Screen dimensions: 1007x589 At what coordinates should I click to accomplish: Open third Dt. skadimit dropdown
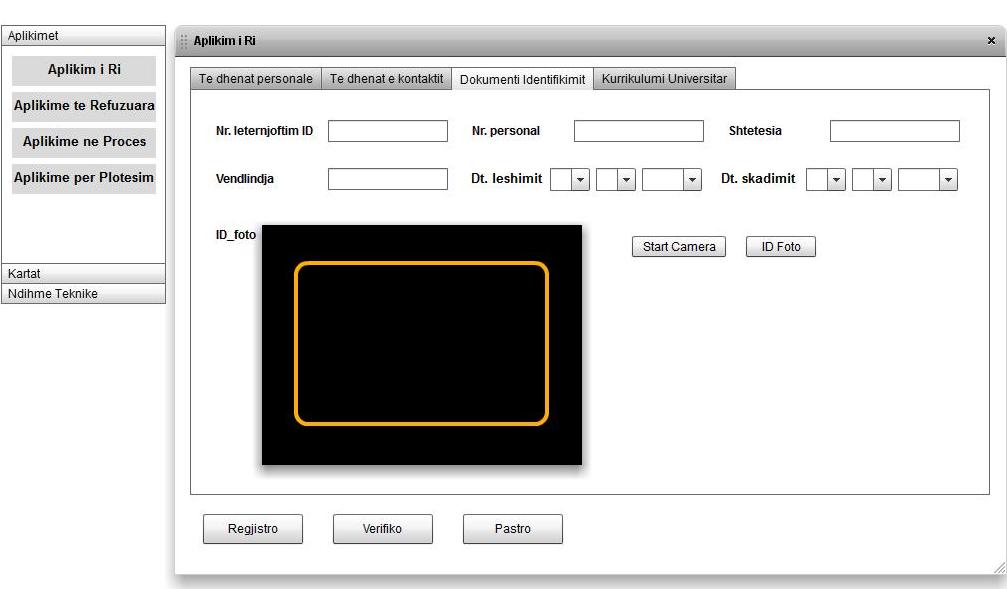(947, 180)
